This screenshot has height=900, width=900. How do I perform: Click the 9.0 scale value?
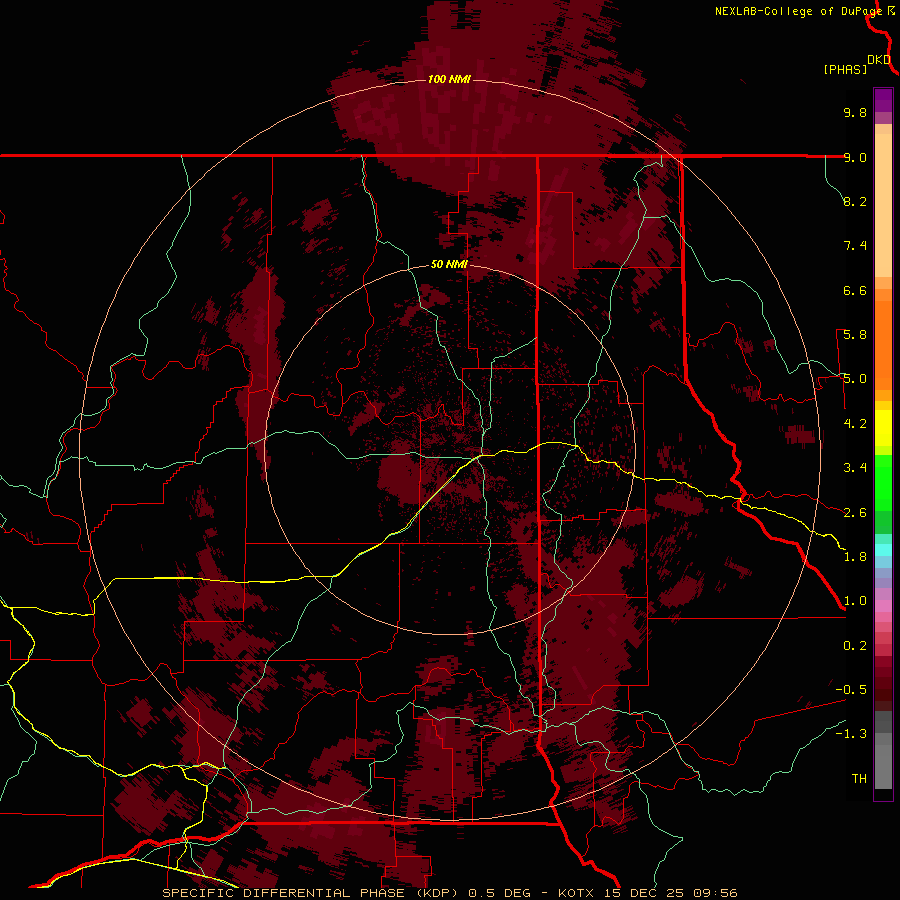855,157
